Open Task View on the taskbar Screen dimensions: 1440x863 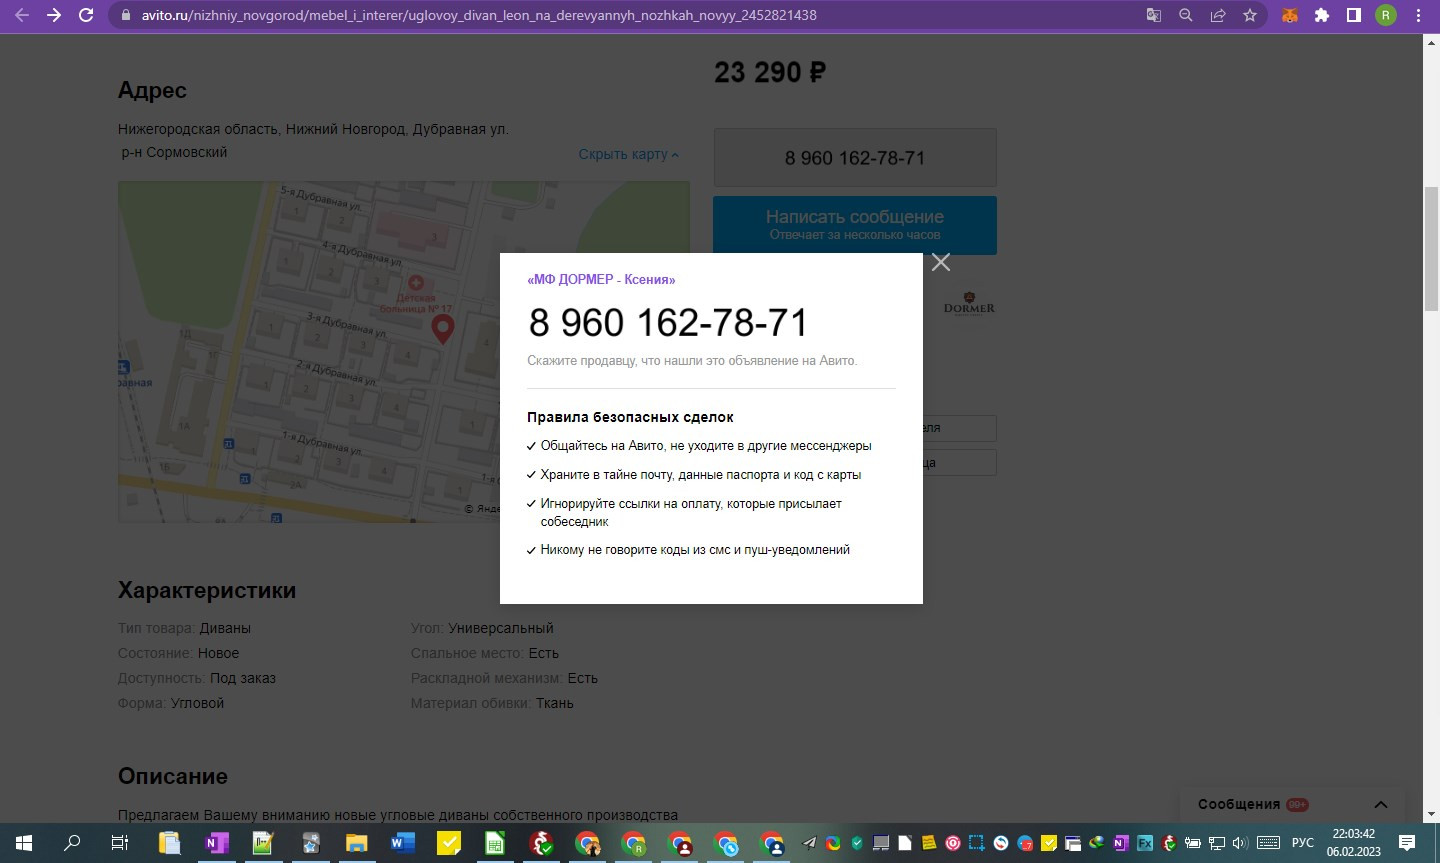click(x=120, y=843)
